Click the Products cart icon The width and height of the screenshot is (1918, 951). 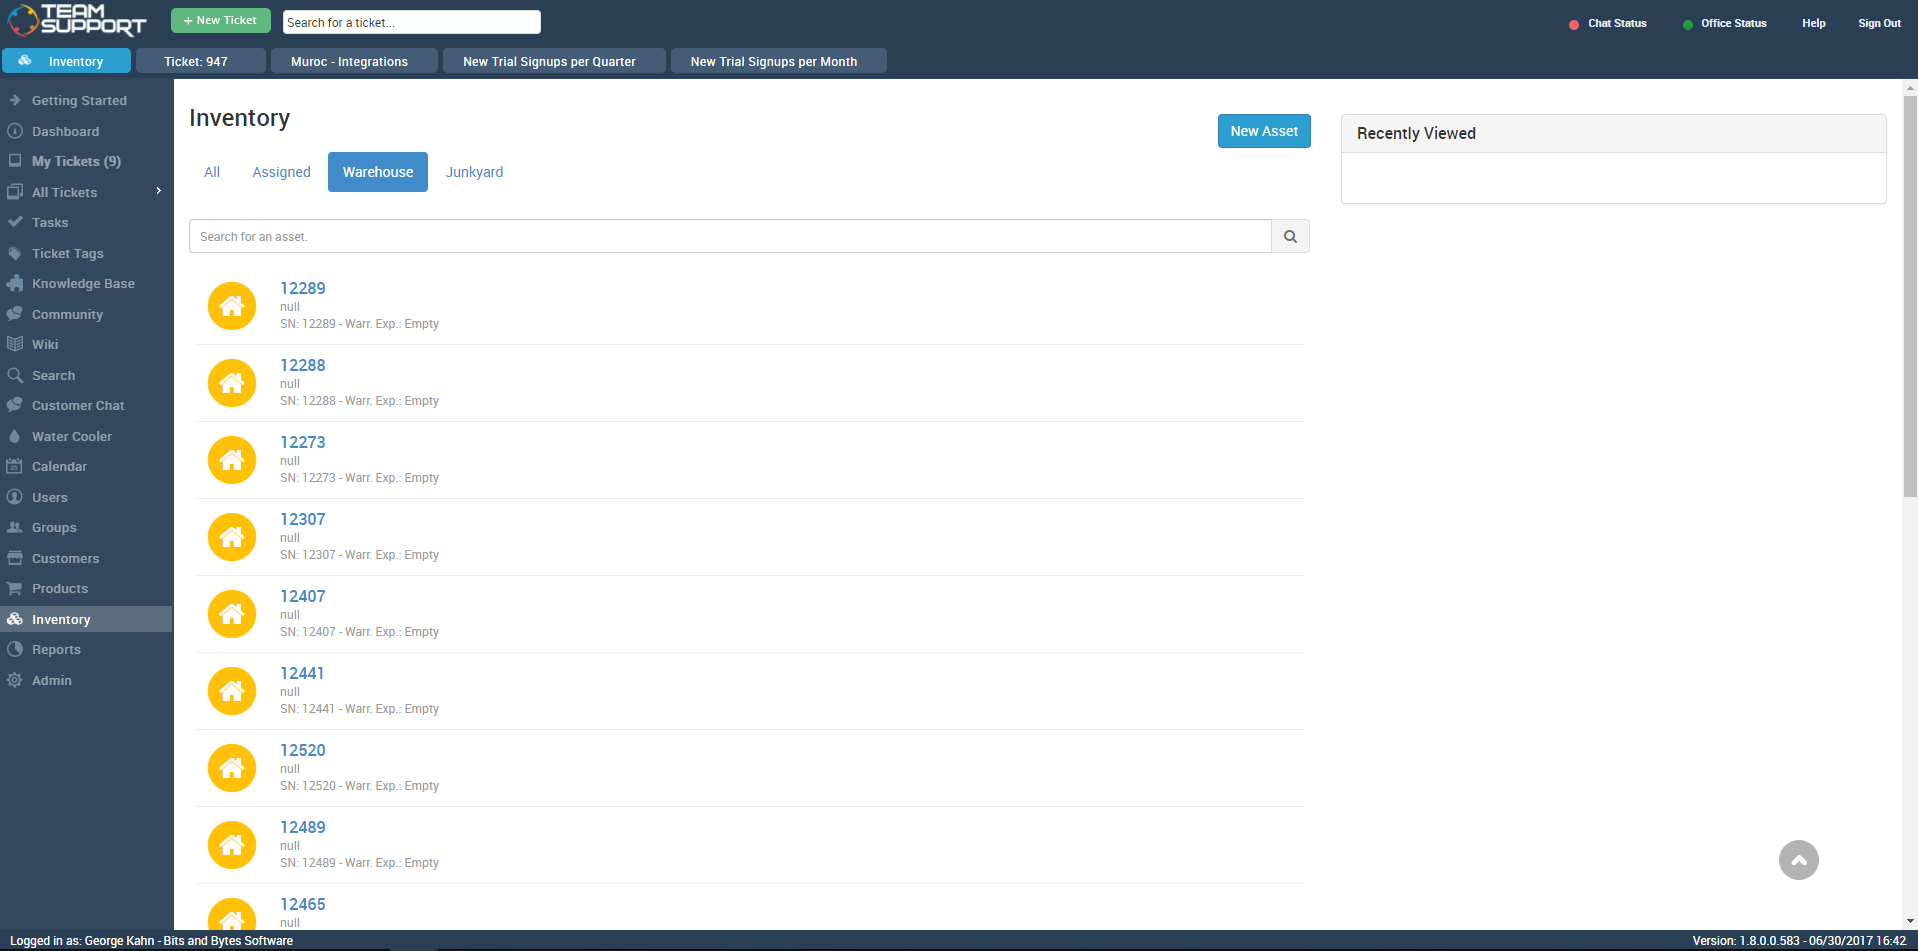[x=15, y=588]
